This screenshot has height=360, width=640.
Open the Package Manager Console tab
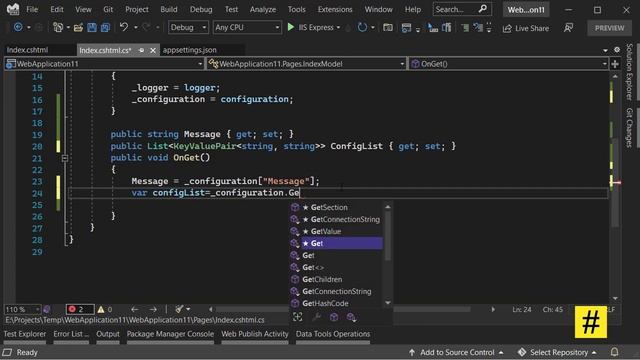[170, 334]
